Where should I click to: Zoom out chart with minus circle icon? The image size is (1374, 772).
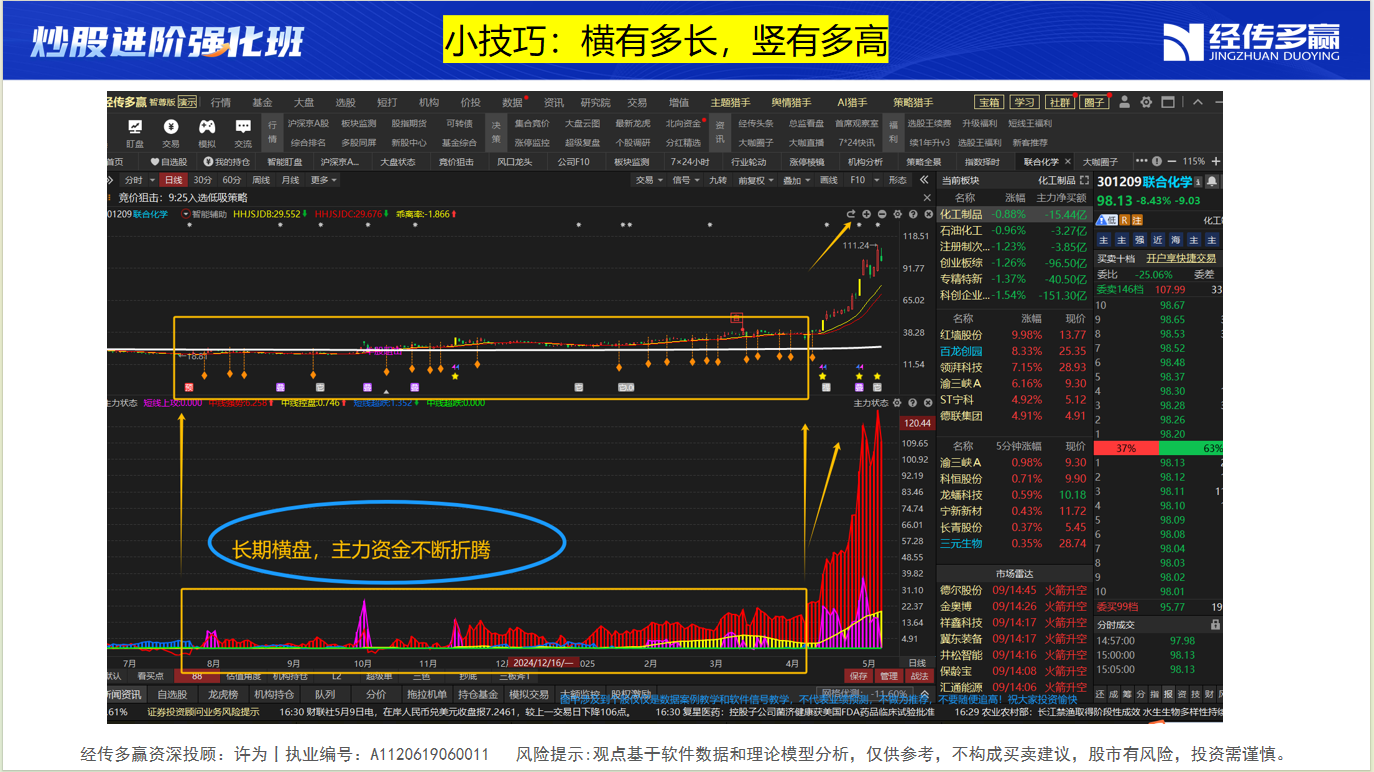882,214
